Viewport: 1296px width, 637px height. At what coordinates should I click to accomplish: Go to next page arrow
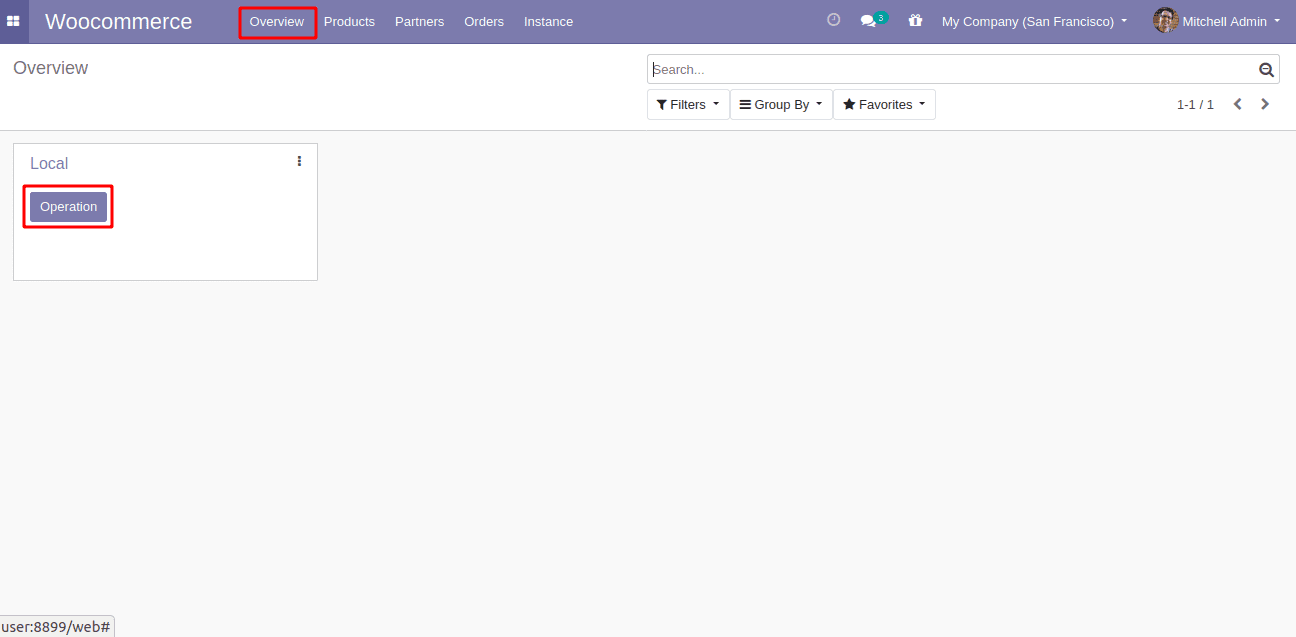(x=1265, y=104)
